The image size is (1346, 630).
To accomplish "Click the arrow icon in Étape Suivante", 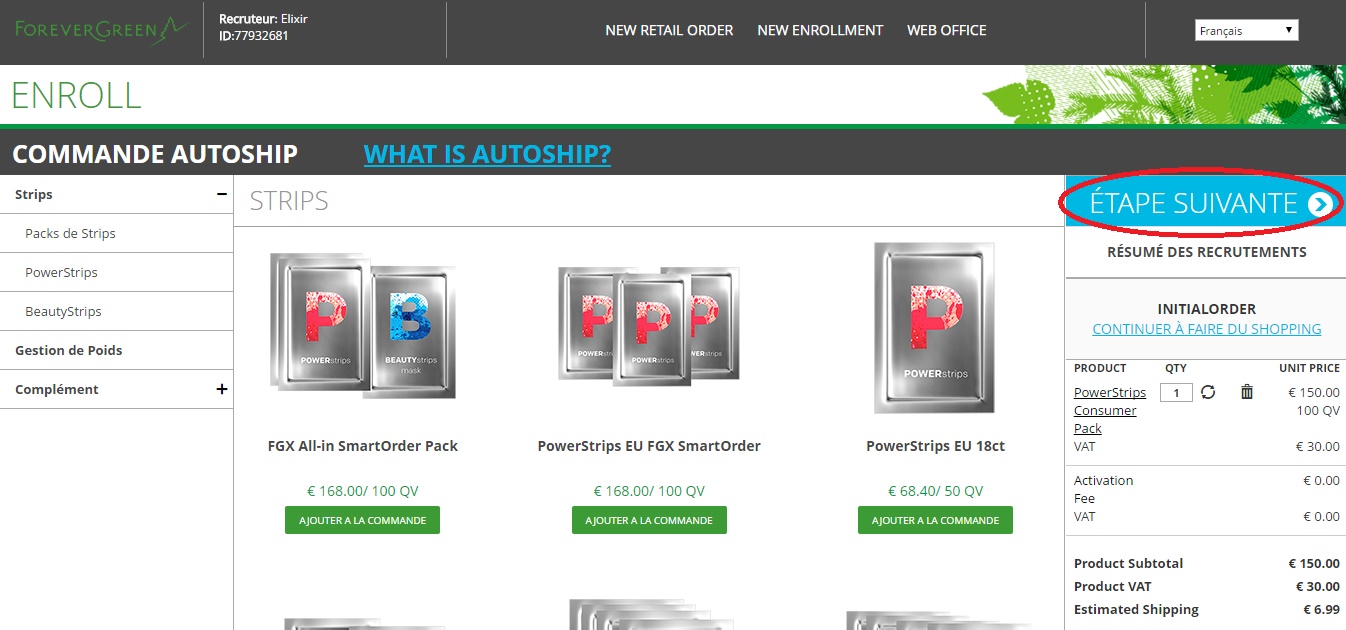I will click(x=1320, y=204).
